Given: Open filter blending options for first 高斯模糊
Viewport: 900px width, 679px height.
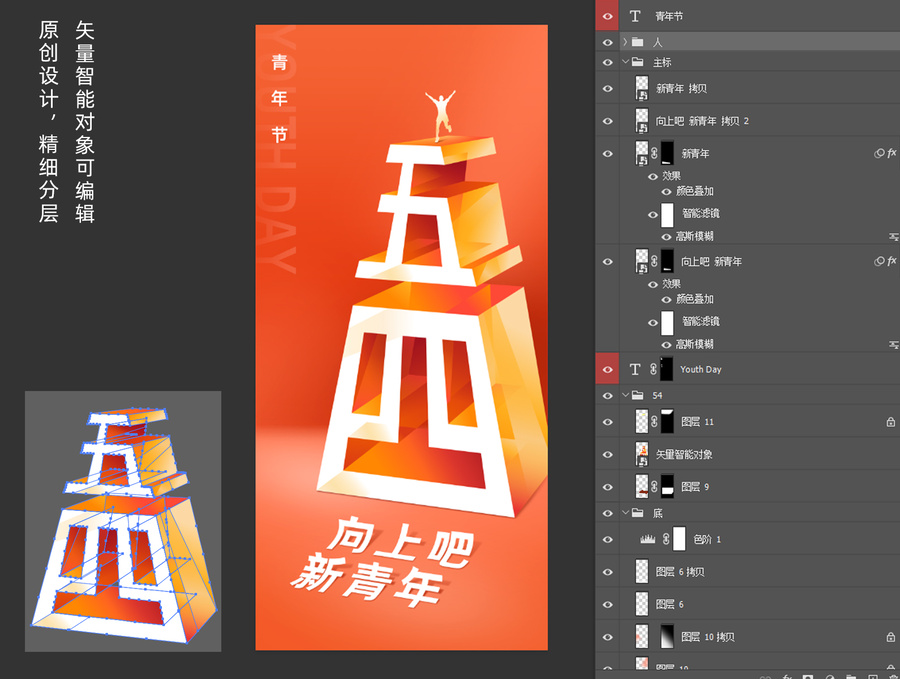Looking at the screenshot, I should click(x=894, y=236).
